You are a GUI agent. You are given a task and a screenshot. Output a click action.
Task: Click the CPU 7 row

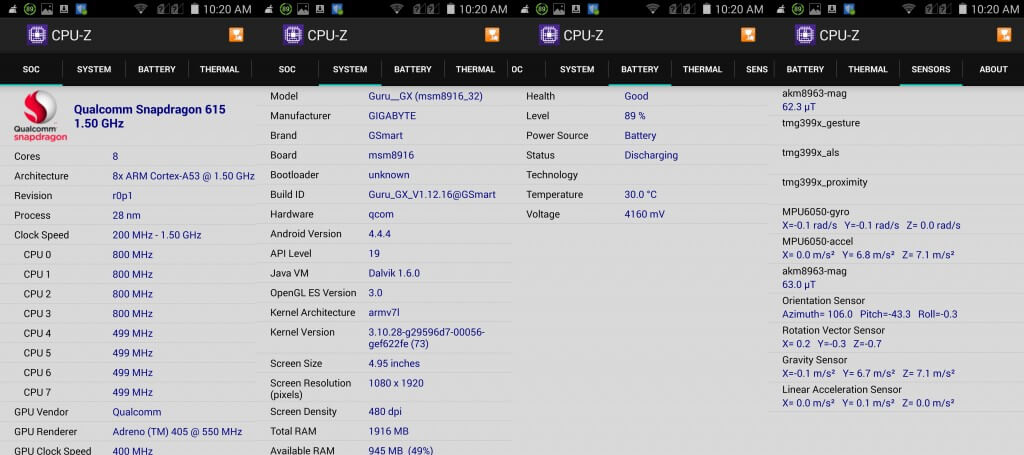click(x=128, y=392)
